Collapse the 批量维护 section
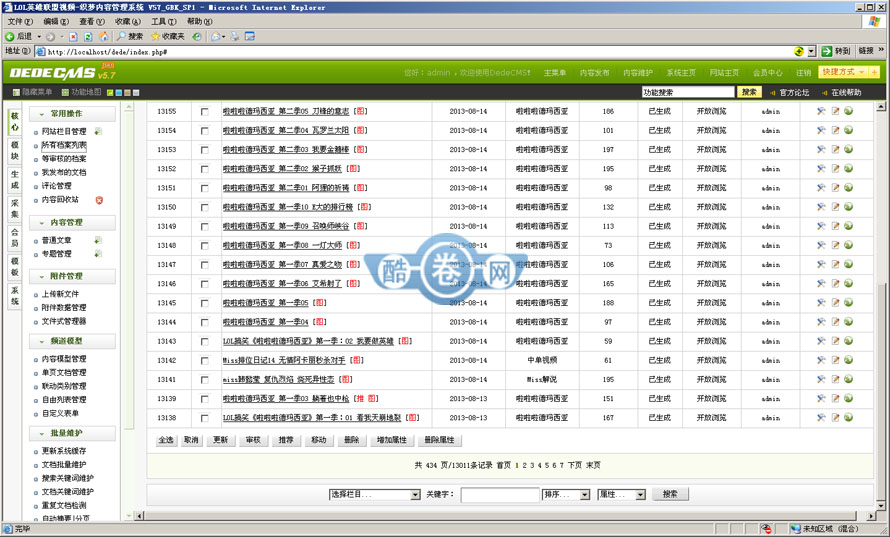The width and height of the screenshot is (890, 537). coord(72,433)
